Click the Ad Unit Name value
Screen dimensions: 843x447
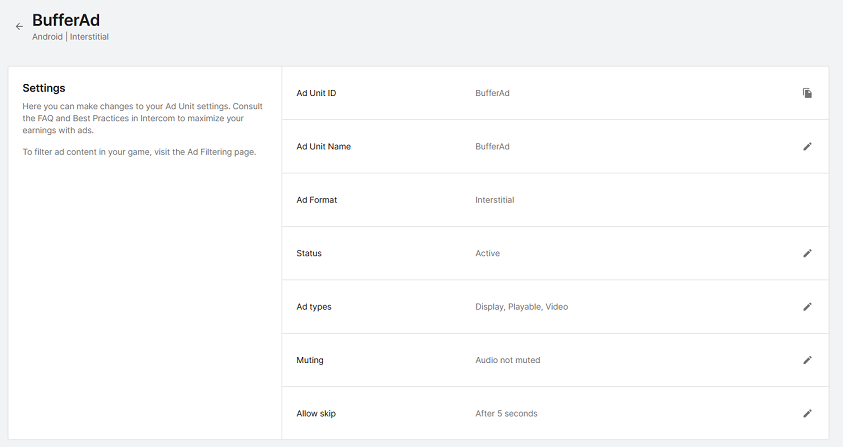(492, 146)
